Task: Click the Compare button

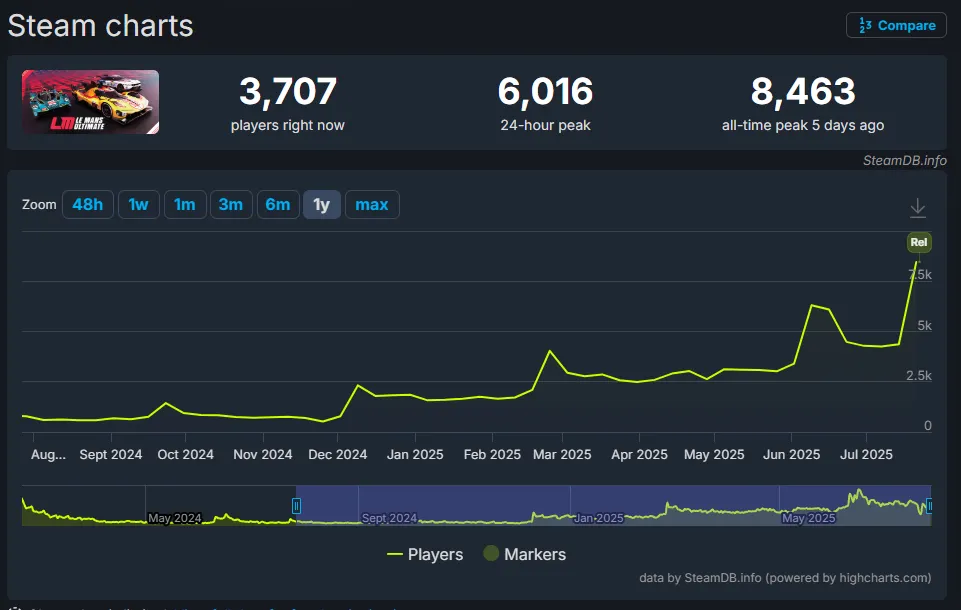Action: point(896,26)
